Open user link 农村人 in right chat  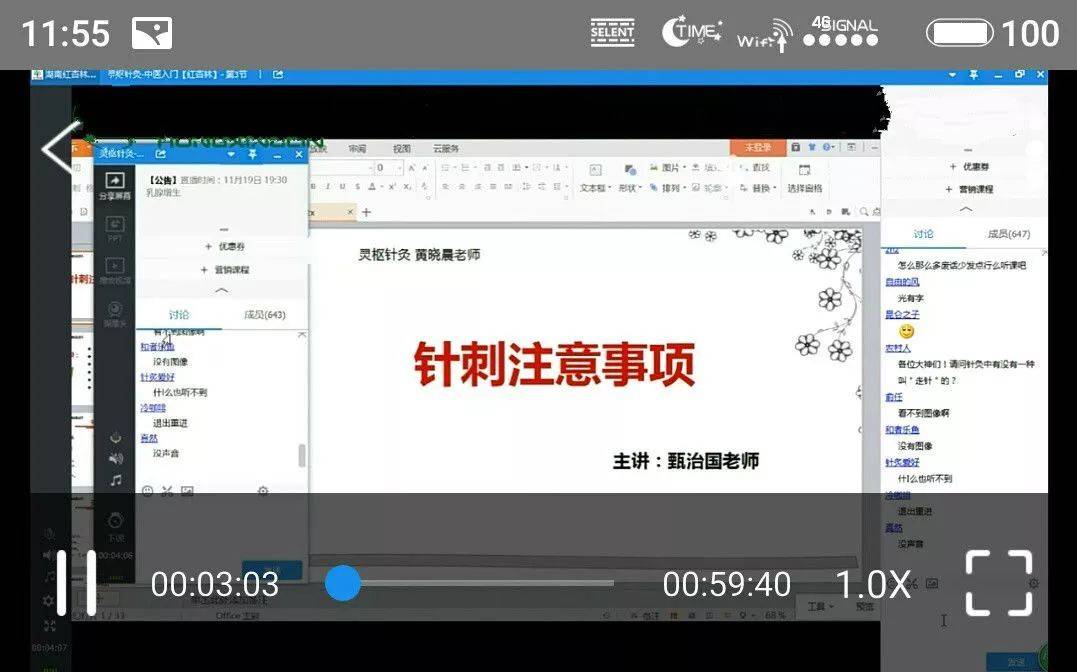point(898,348)
